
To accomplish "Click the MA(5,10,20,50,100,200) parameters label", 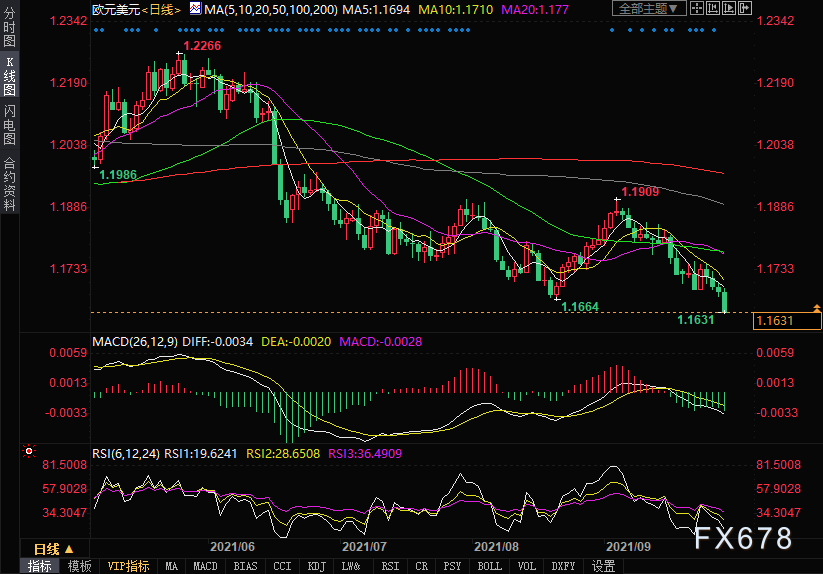I will 271,9.
